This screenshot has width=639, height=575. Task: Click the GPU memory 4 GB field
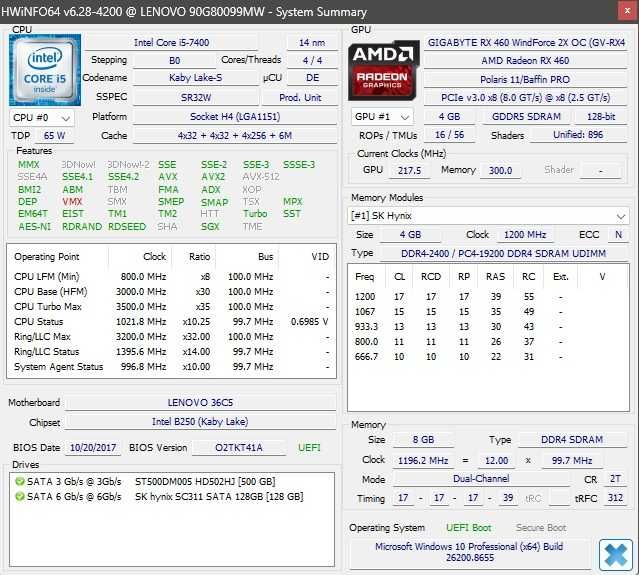(x=449, y=117)
